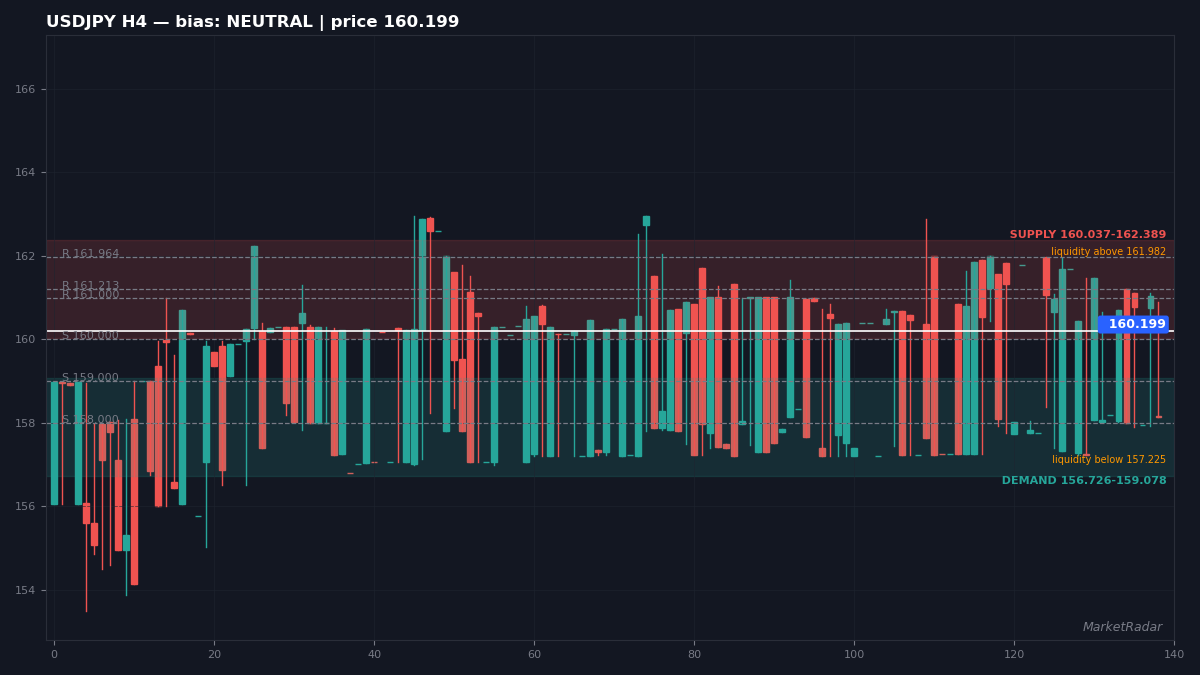The height and width of the screenshot is (675, 1200).
Task: Click the 120 bar index axis tick
Action: pyautogui.click(x=1014, y=654)
